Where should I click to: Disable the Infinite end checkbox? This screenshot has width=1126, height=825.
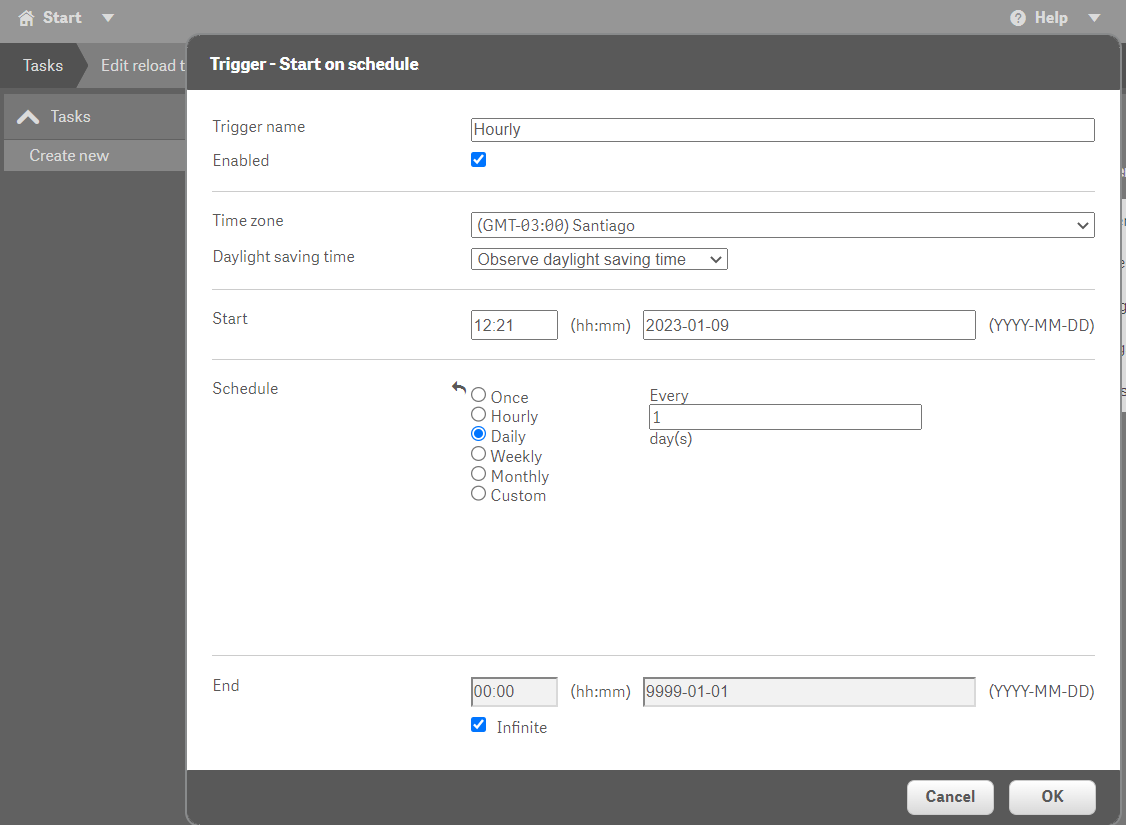pyautogui.click(x=478, y=724)
